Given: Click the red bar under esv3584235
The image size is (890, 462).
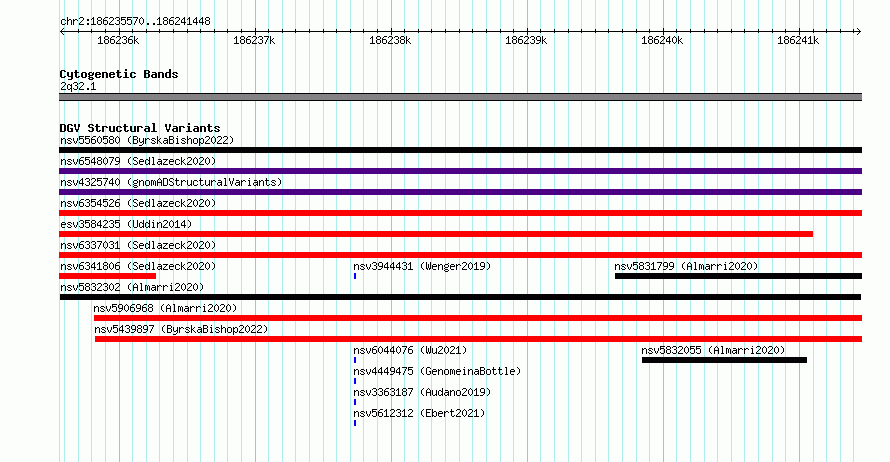Looking at the screenshot, I should pyautogui.click(x=436, y=234).
